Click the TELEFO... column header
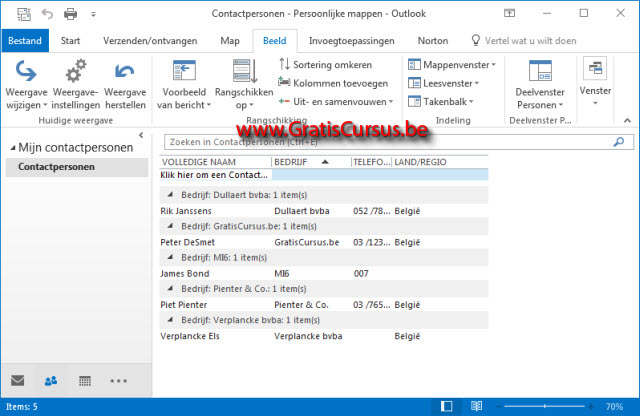The image size is (640, 416). point(371,162)
